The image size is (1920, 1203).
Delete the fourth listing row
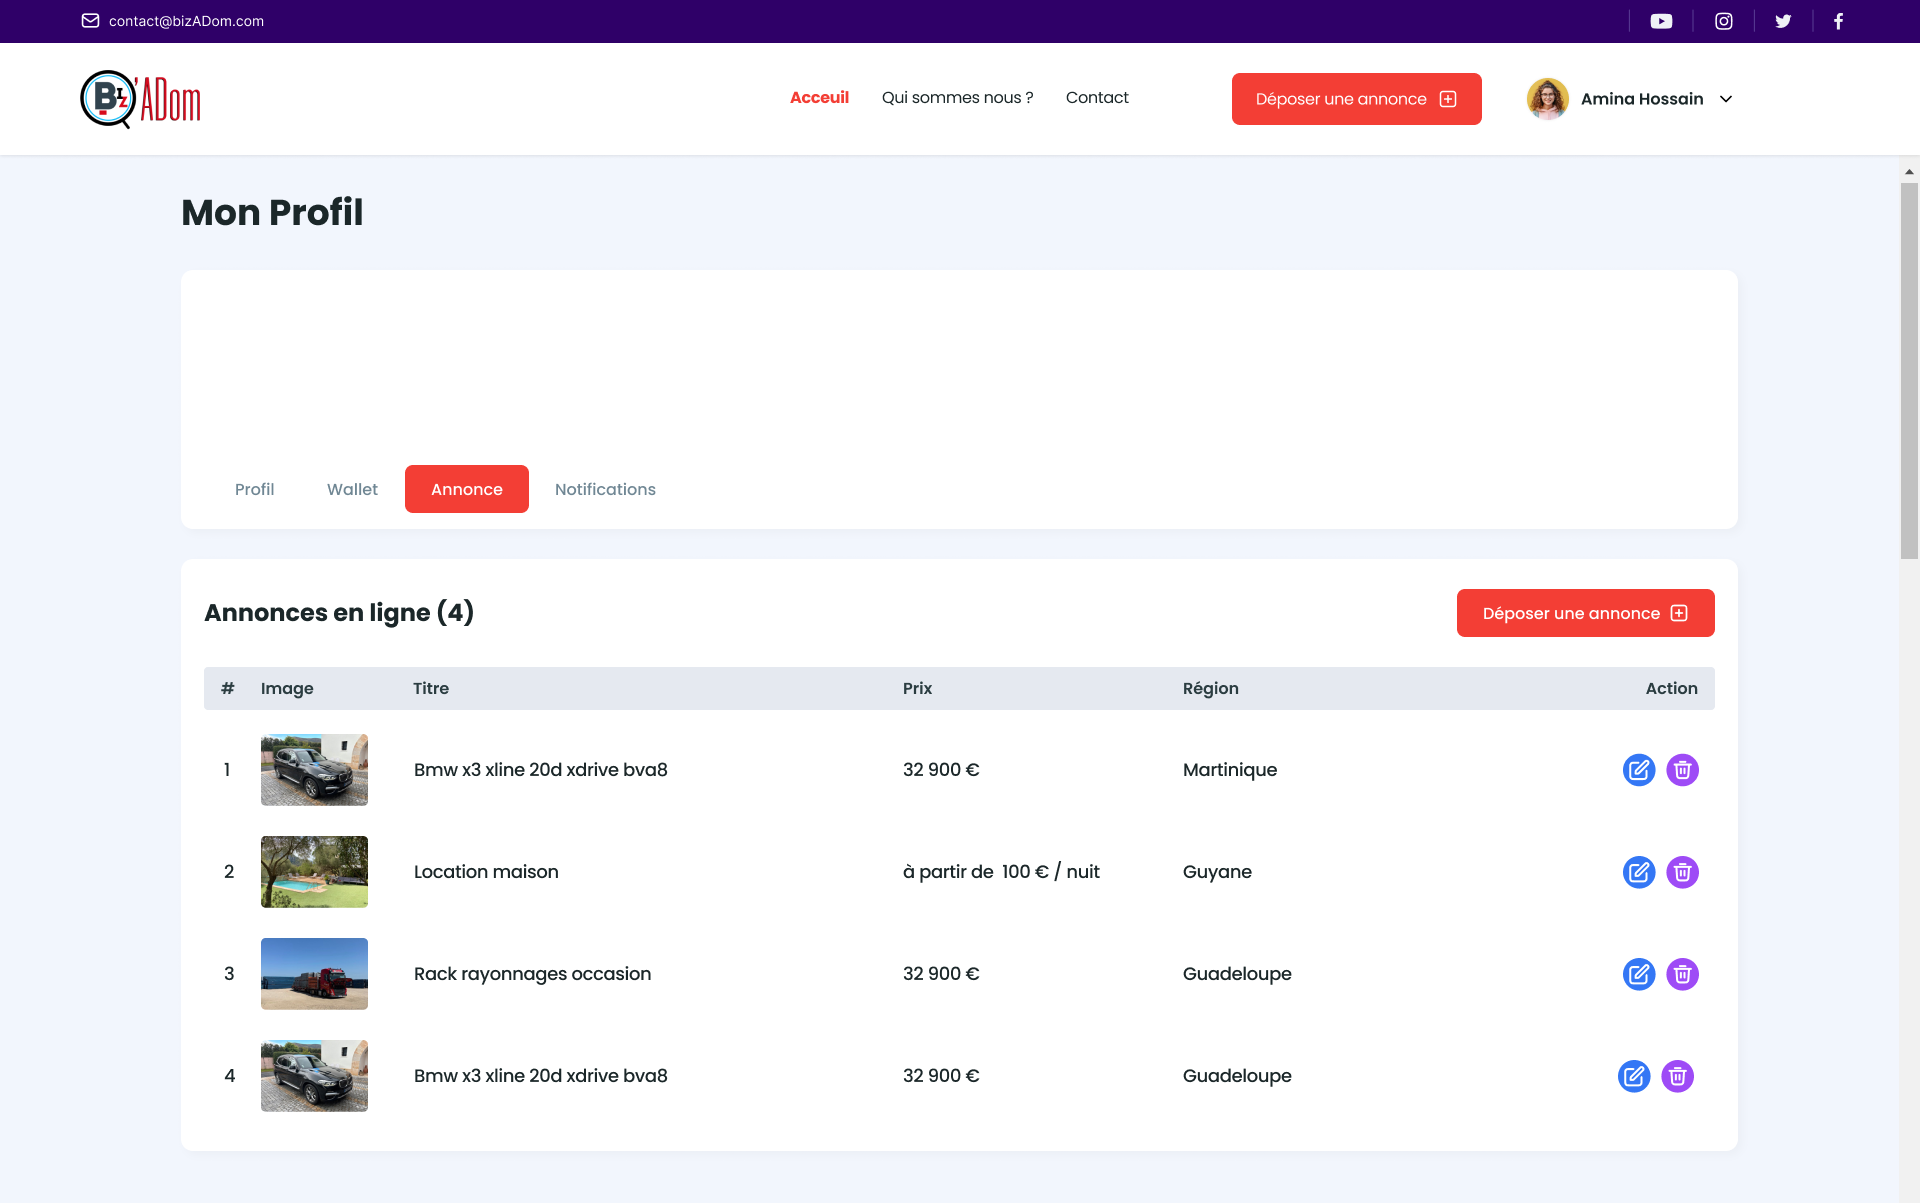click(x=1677, y=1076)
